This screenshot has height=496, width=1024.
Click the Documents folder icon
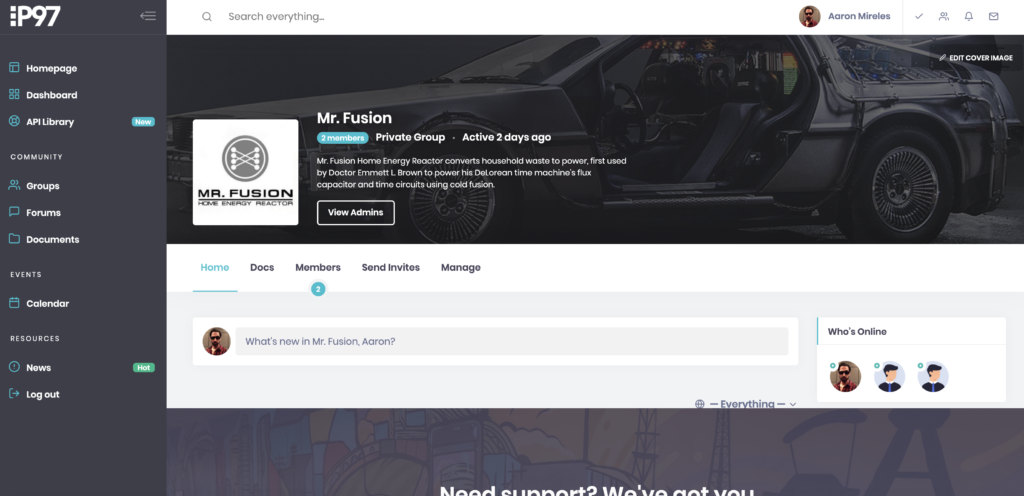click(x=14, y=239)
